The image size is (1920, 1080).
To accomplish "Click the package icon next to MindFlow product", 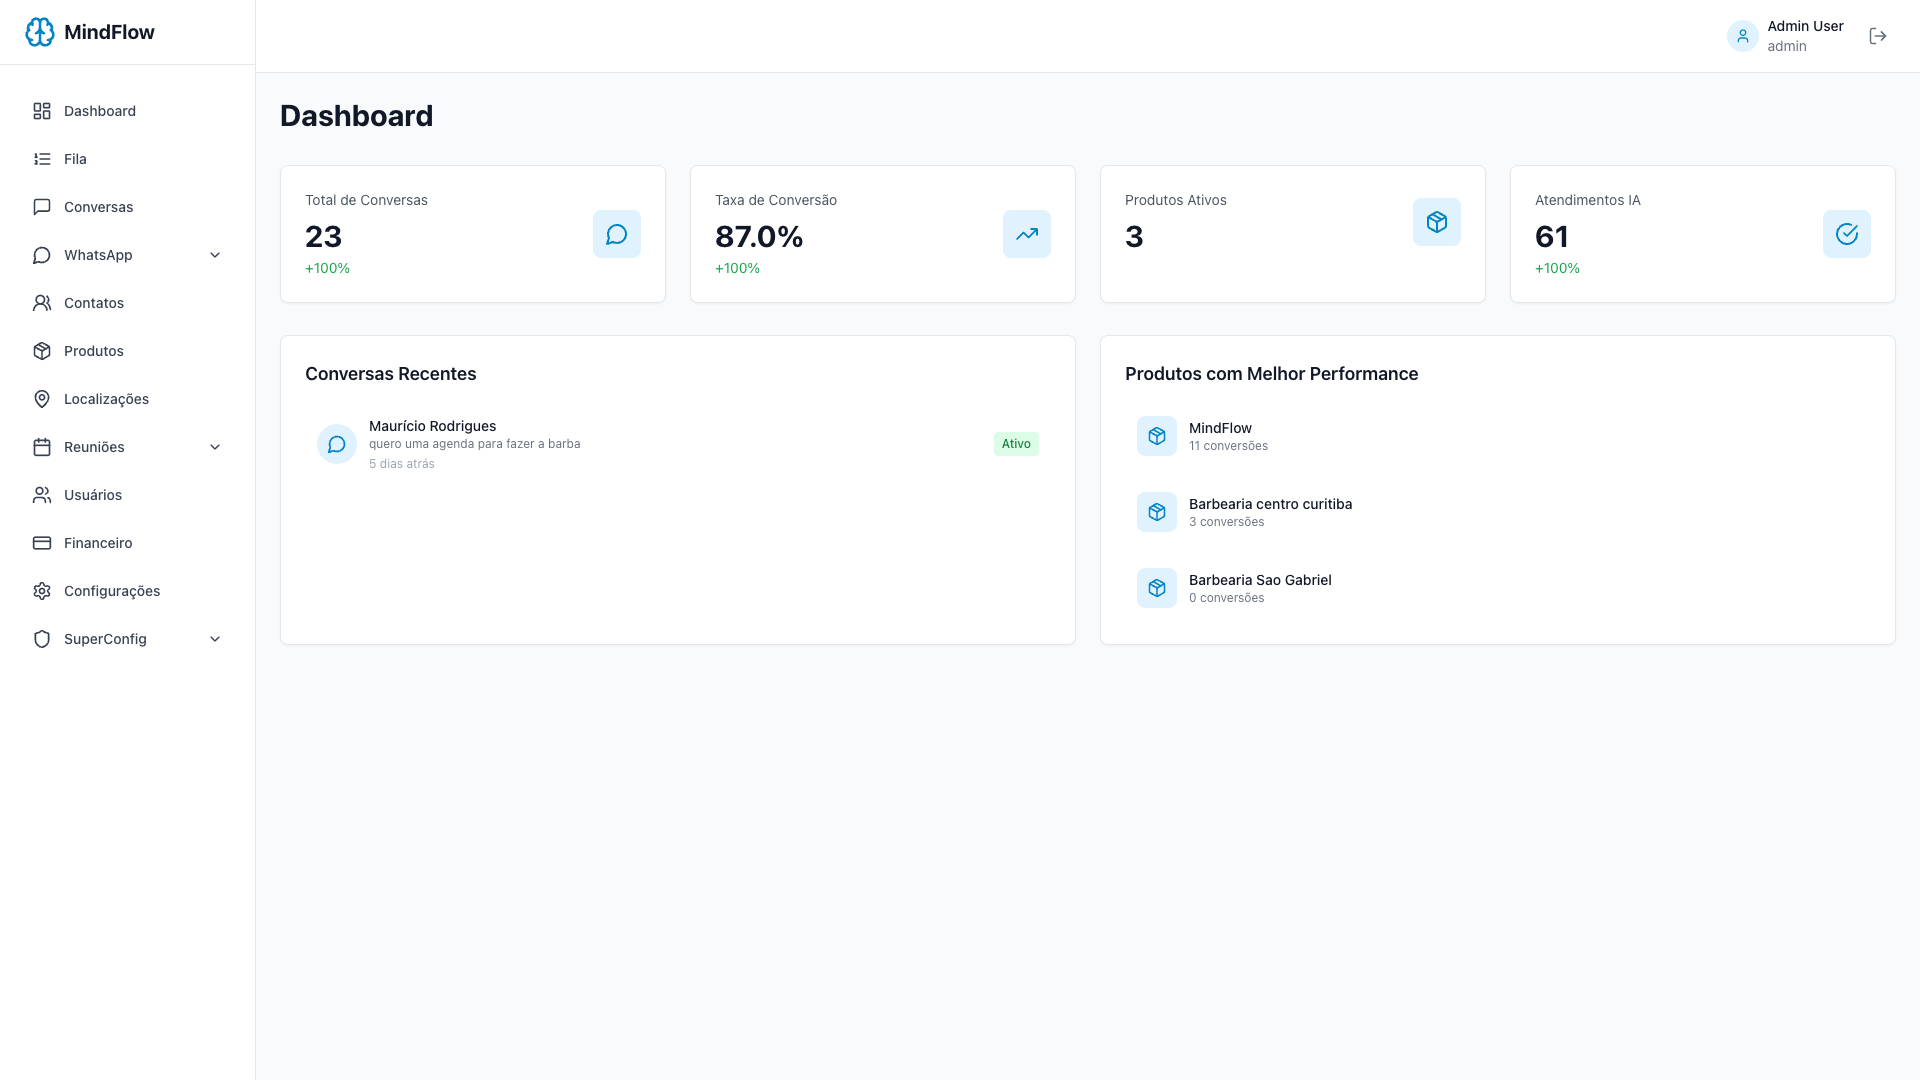I will coord(1157,436).
